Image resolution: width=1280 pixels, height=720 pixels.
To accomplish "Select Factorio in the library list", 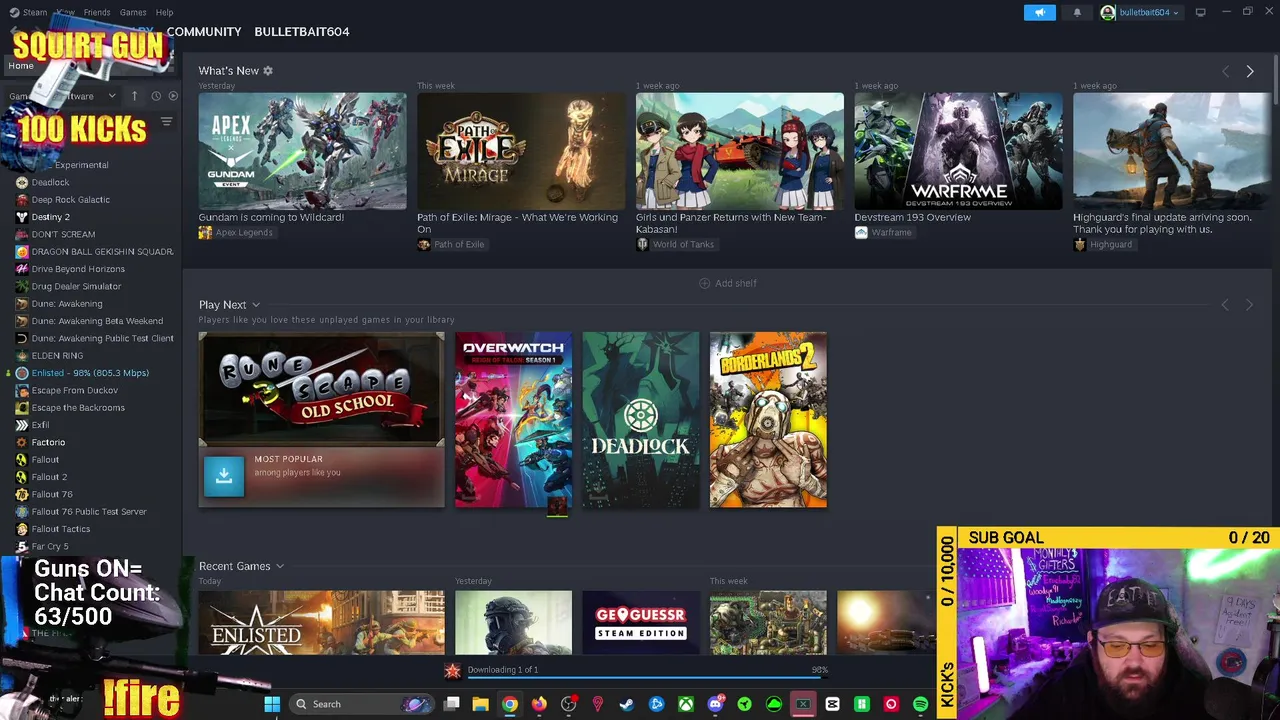I will [48, 442].
